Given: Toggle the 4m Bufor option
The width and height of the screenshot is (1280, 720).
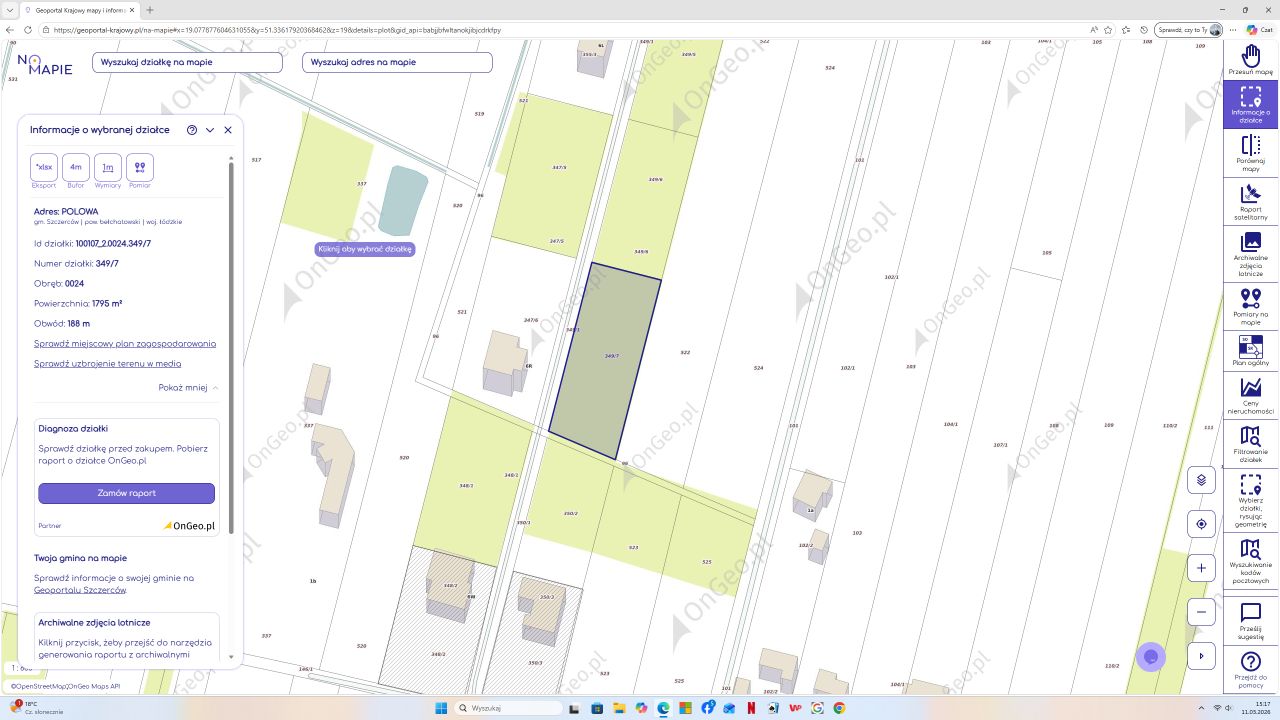Looking at the screenshot, I should coord(76,167).
